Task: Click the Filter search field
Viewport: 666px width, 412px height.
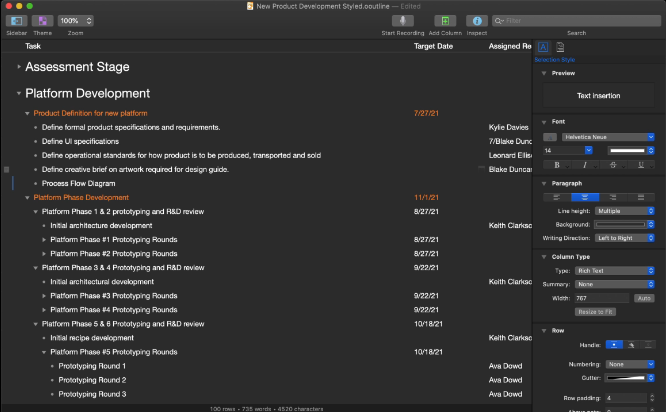Action: [x=576, y=20]
